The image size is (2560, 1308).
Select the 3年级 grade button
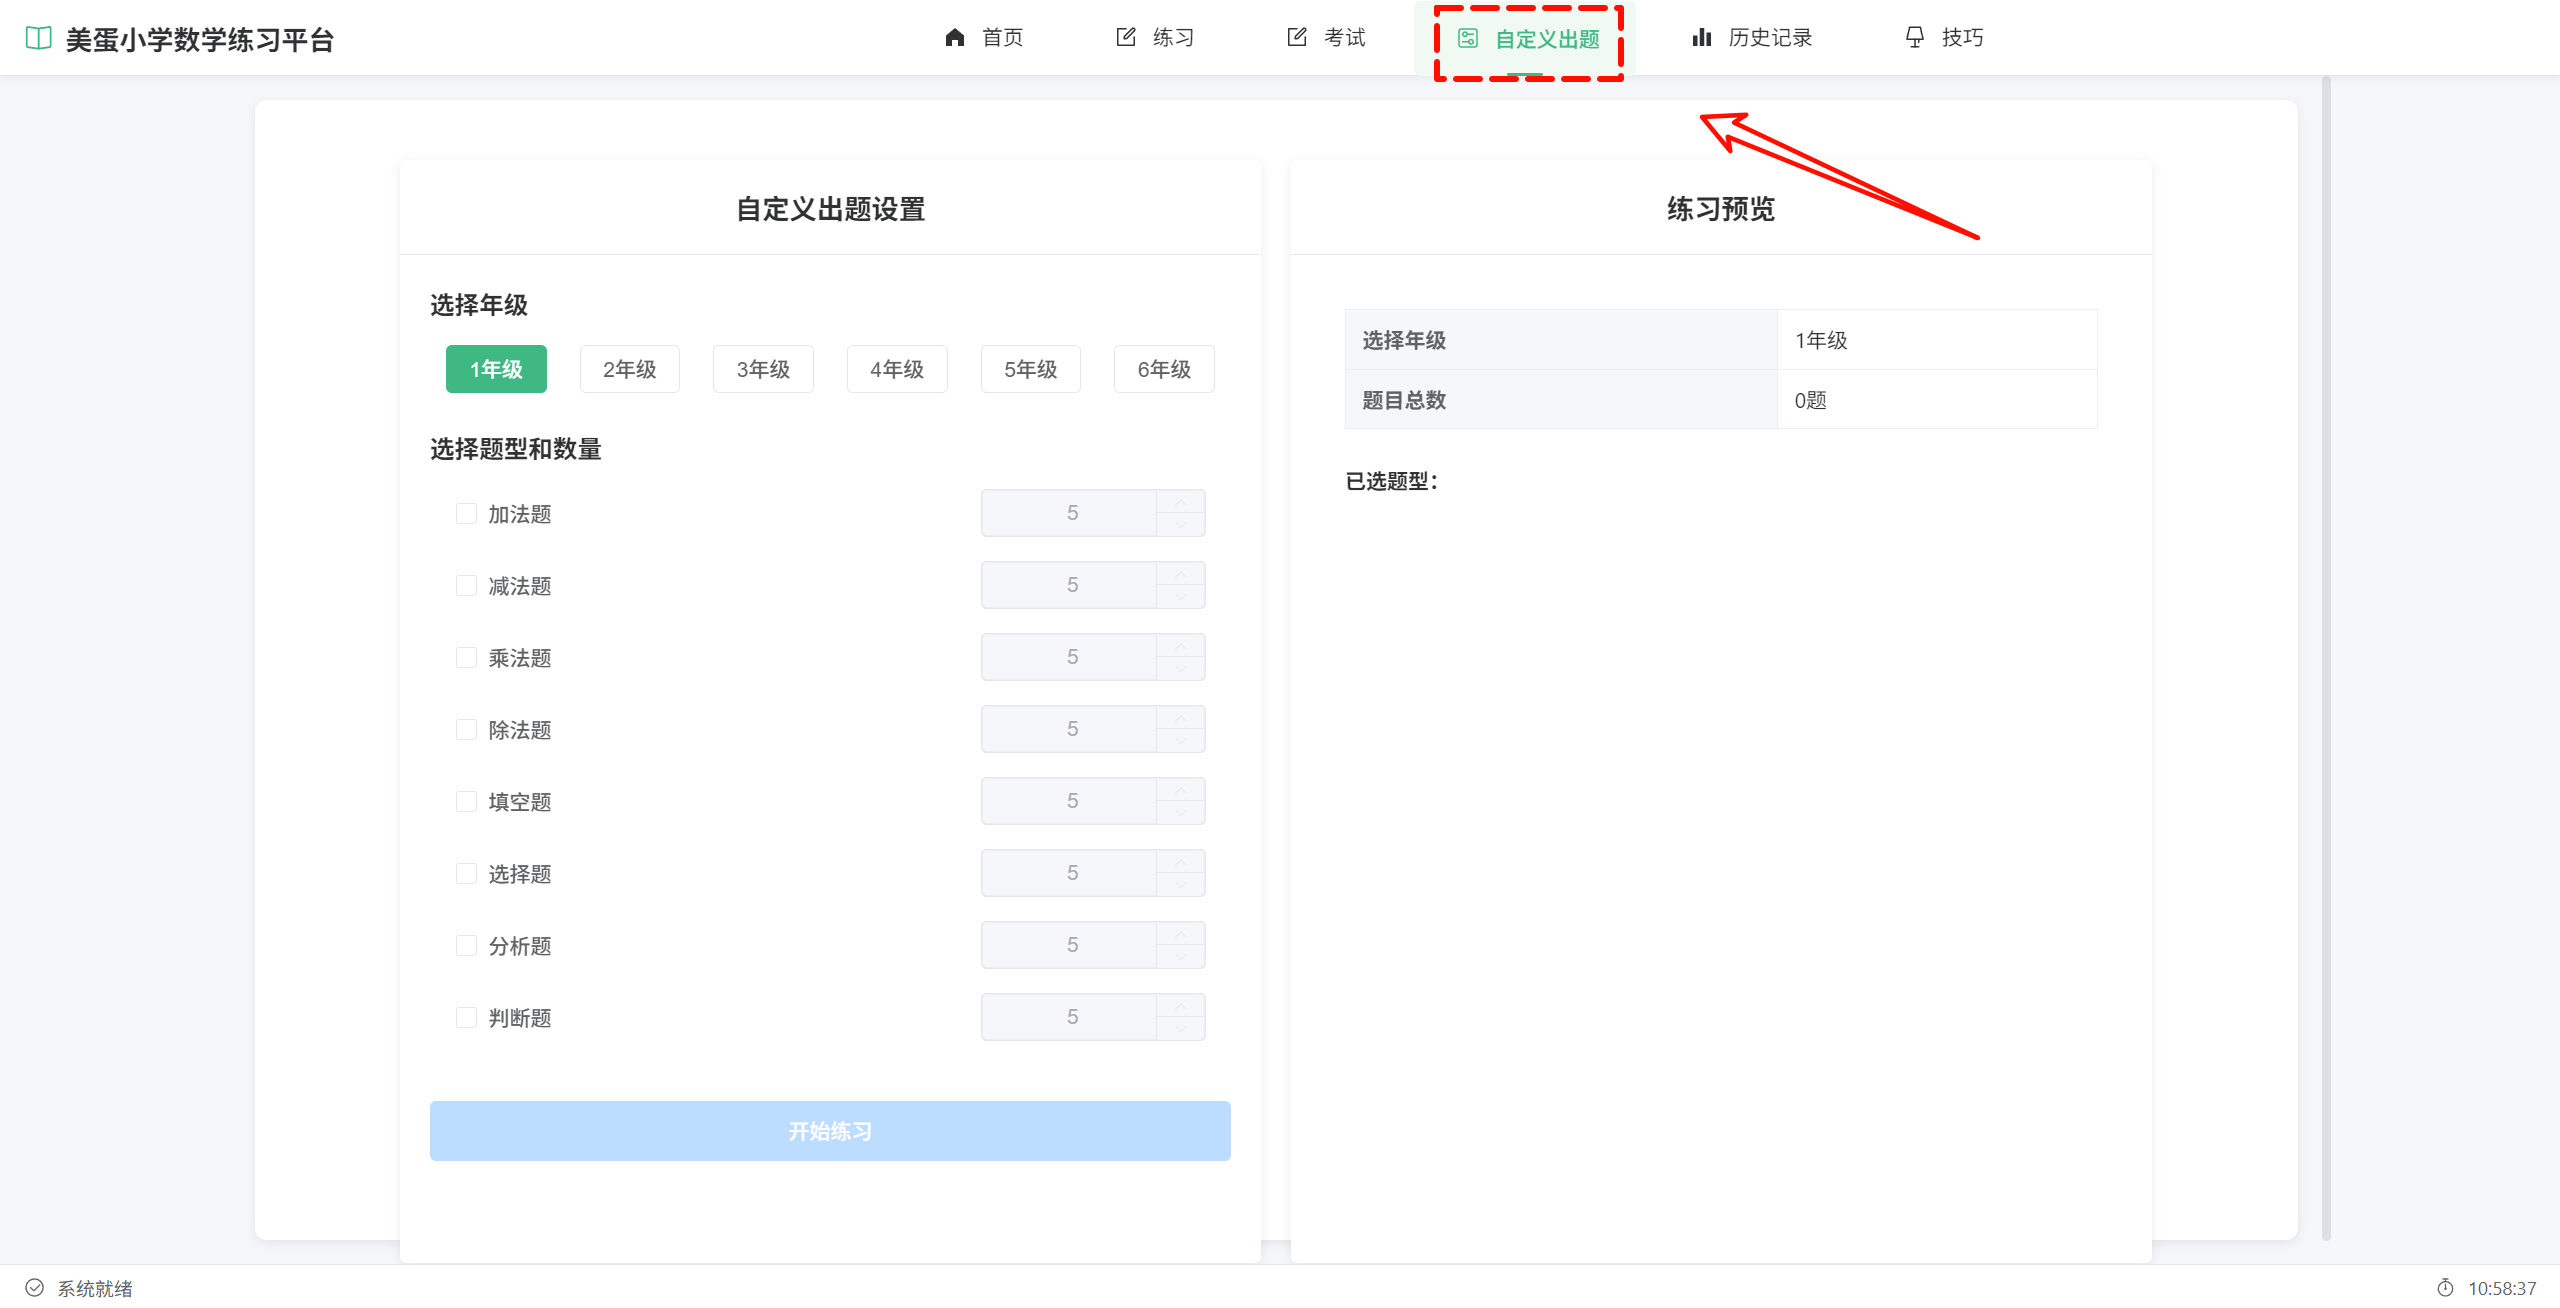pos(763,370)
